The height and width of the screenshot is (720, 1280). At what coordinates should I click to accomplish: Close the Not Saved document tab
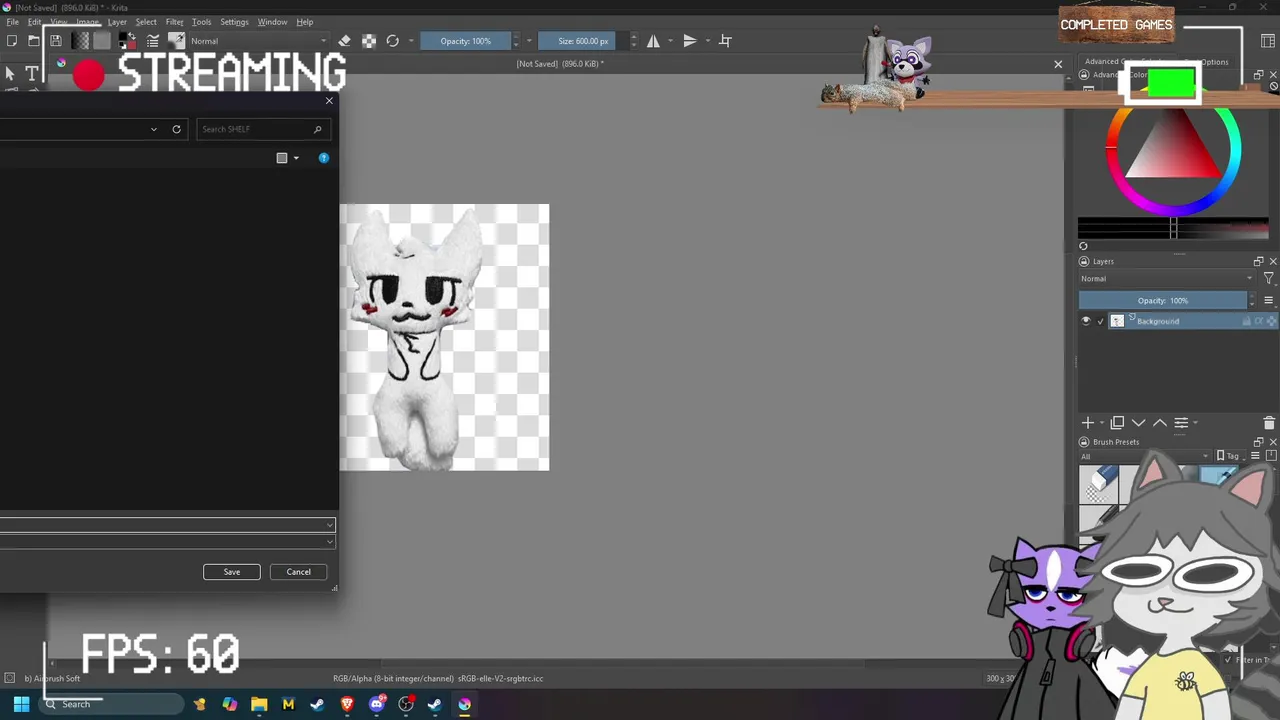1058,64
